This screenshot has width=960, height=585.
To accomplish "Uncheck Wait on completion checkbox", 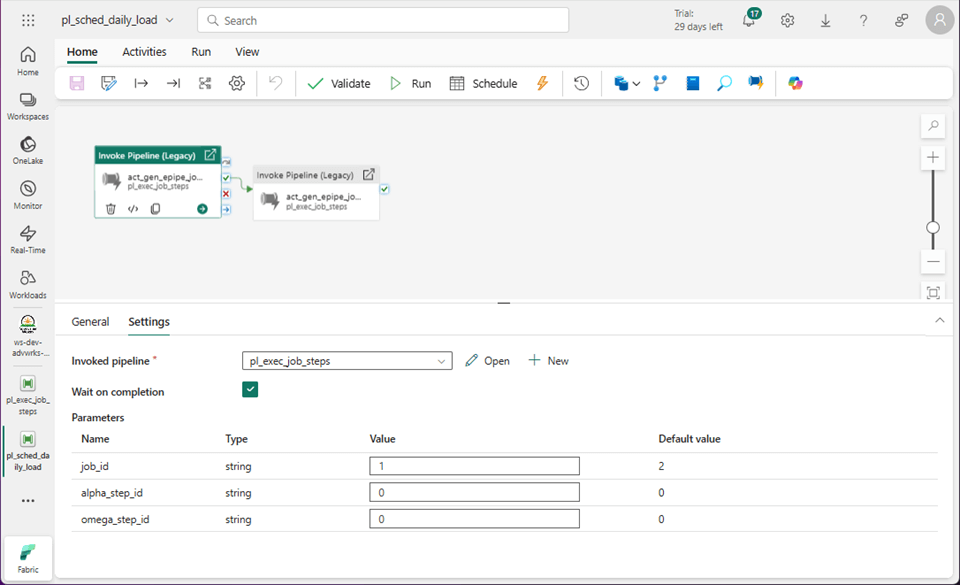I will tap(250, 390).
